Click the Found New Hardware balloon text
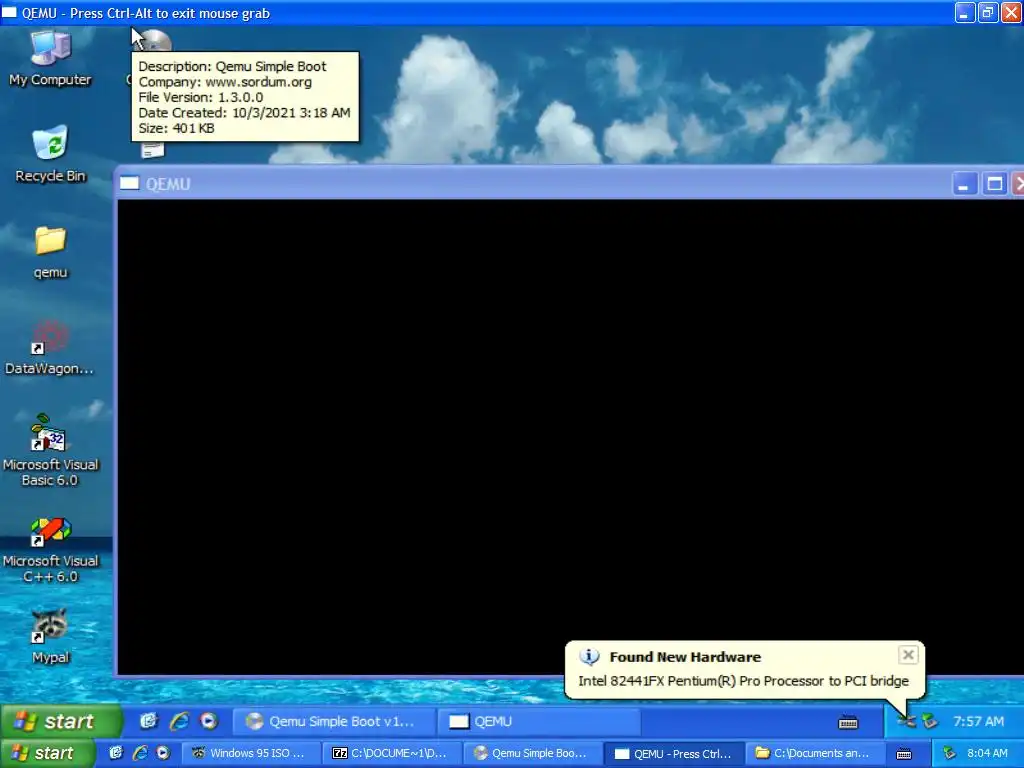The image size is (1024, 768). tap(743, 681)
